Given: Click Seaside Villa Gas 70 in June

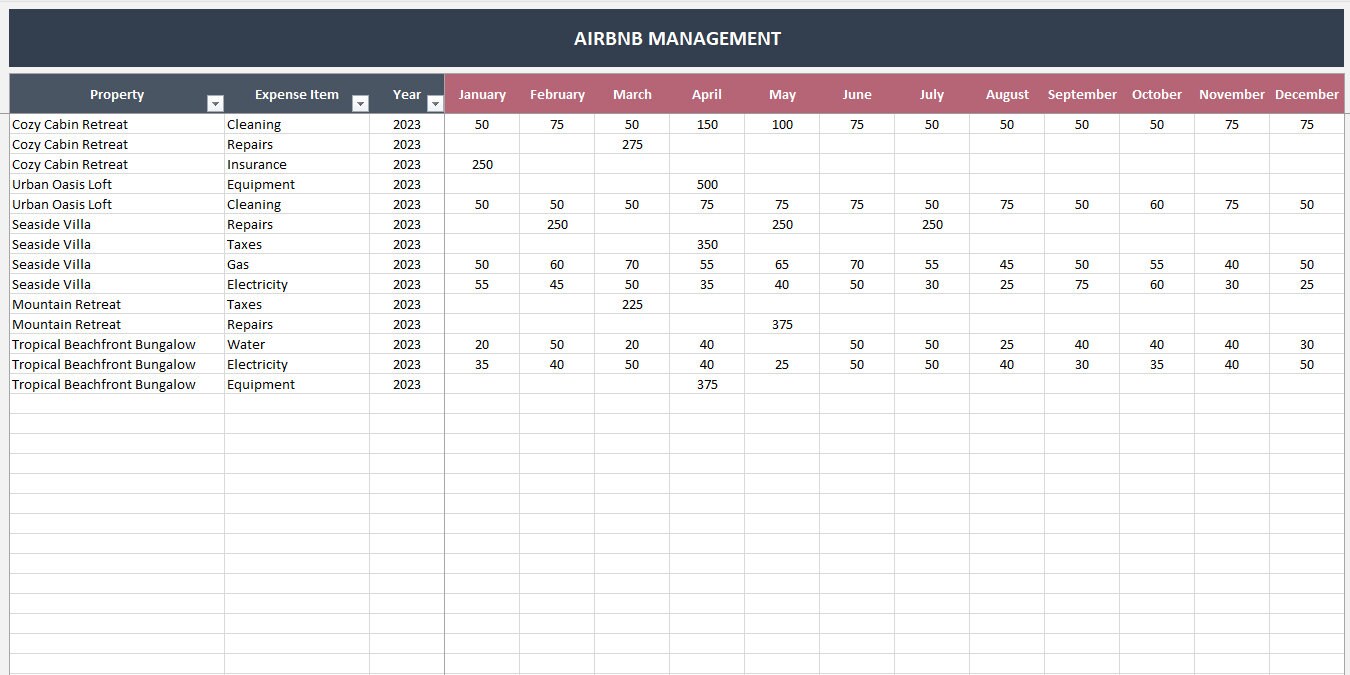Looking at the screenshot, I should click(x=857, y=264).
